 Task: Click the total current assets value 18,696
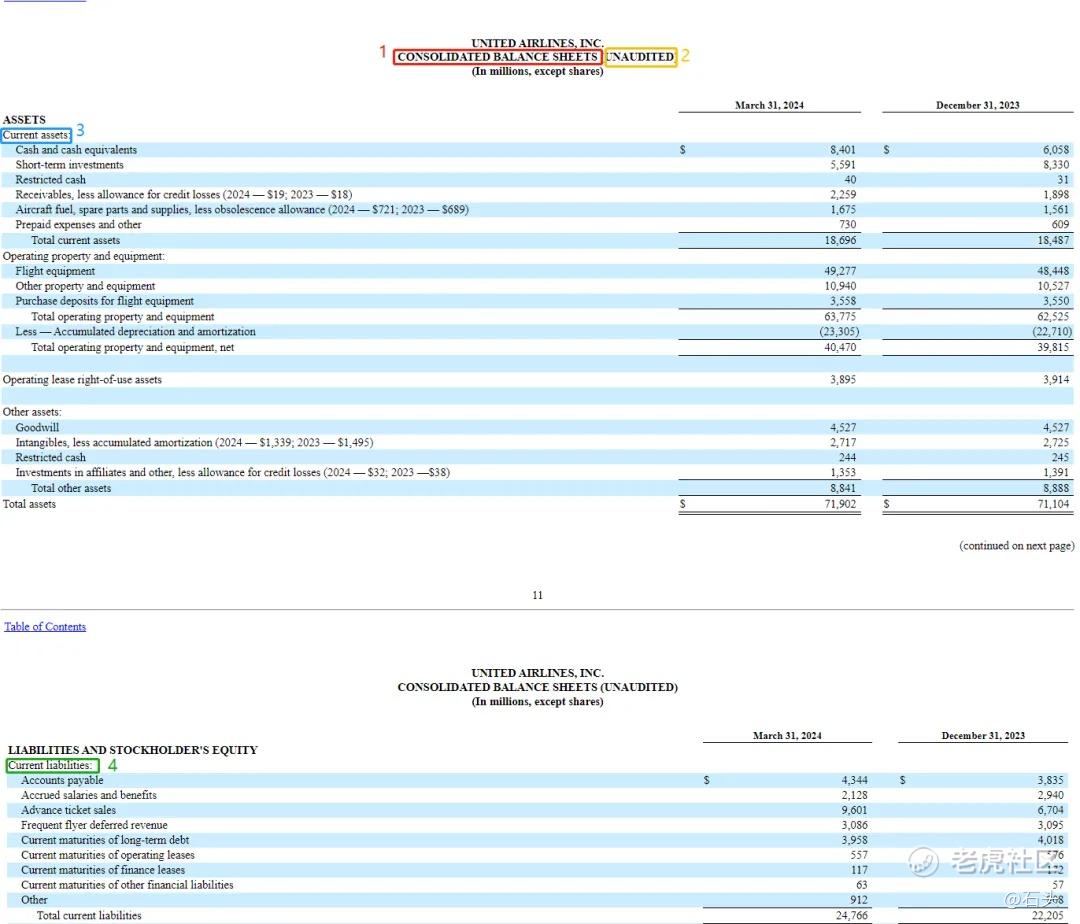pyautogui.click(x=840, y=240)
